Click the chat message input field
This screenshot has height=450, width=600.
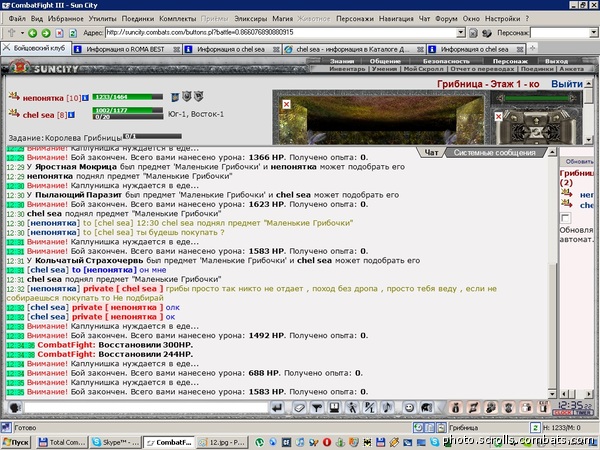click(x=146, y=407)
